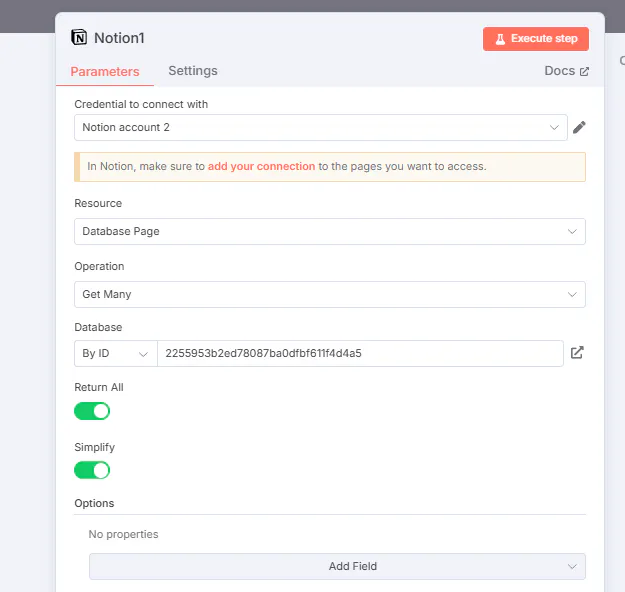
Task: Expand the Add Field options dropdown
Action: click(x=337, y=566)
